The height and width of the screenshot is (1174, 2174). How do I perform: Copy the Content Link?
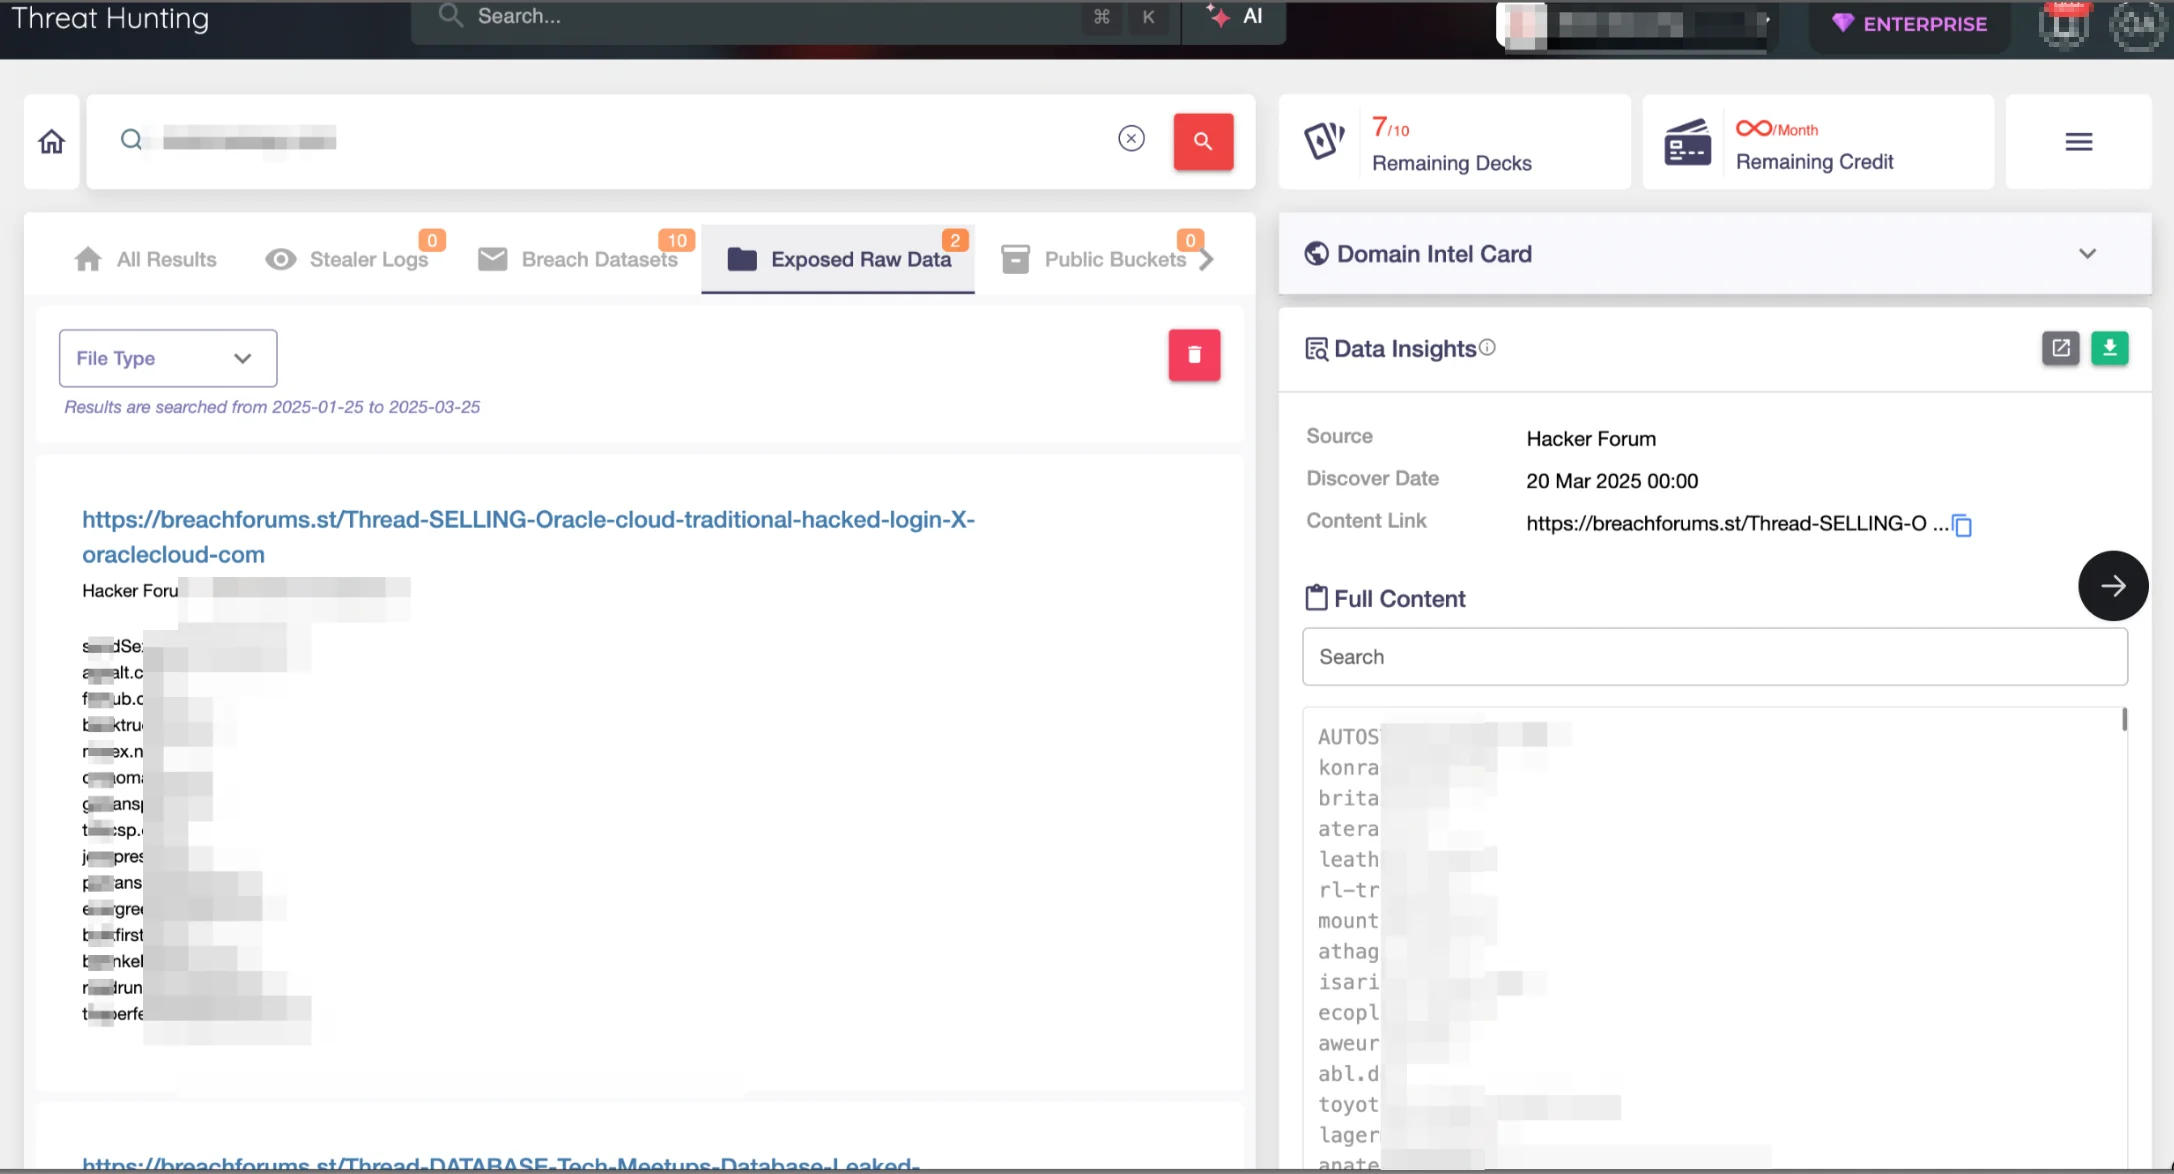1962,525
